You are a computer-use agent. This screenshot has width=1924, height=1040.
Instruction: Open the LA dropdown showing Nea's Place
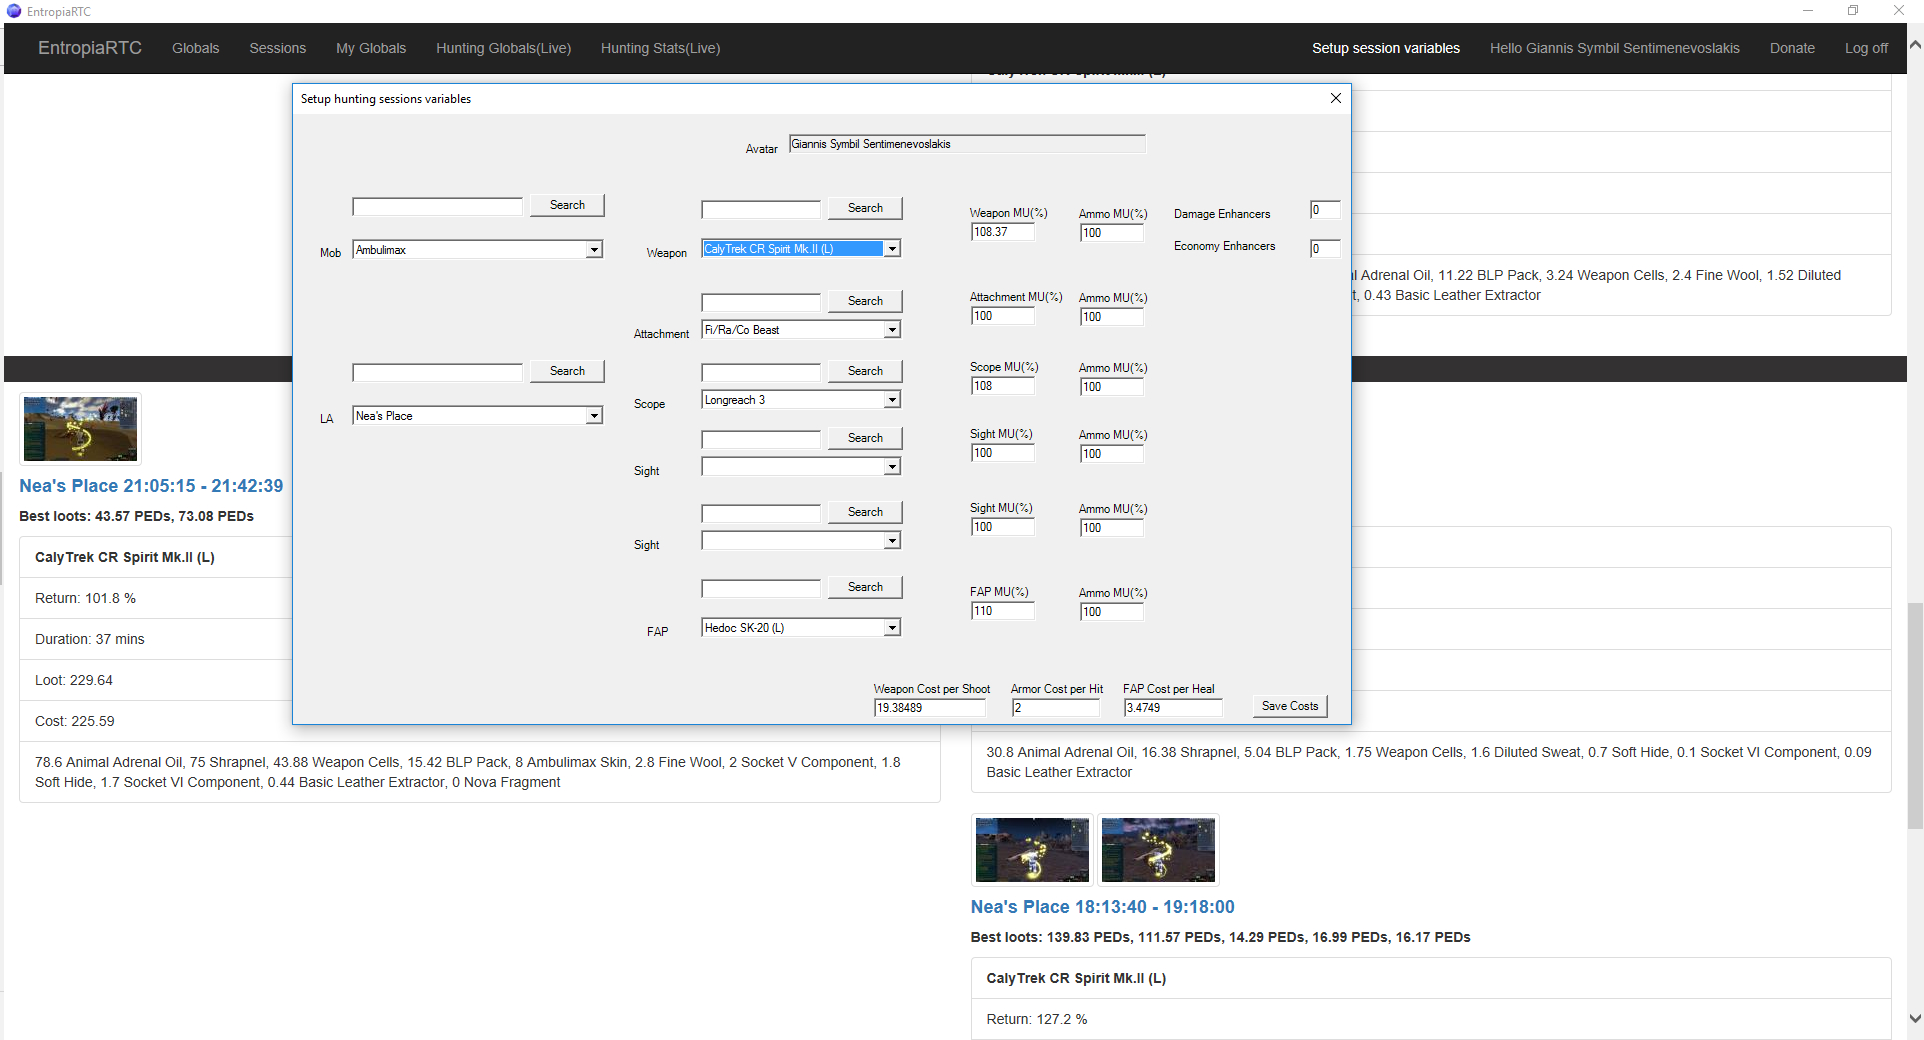point(594,416)
